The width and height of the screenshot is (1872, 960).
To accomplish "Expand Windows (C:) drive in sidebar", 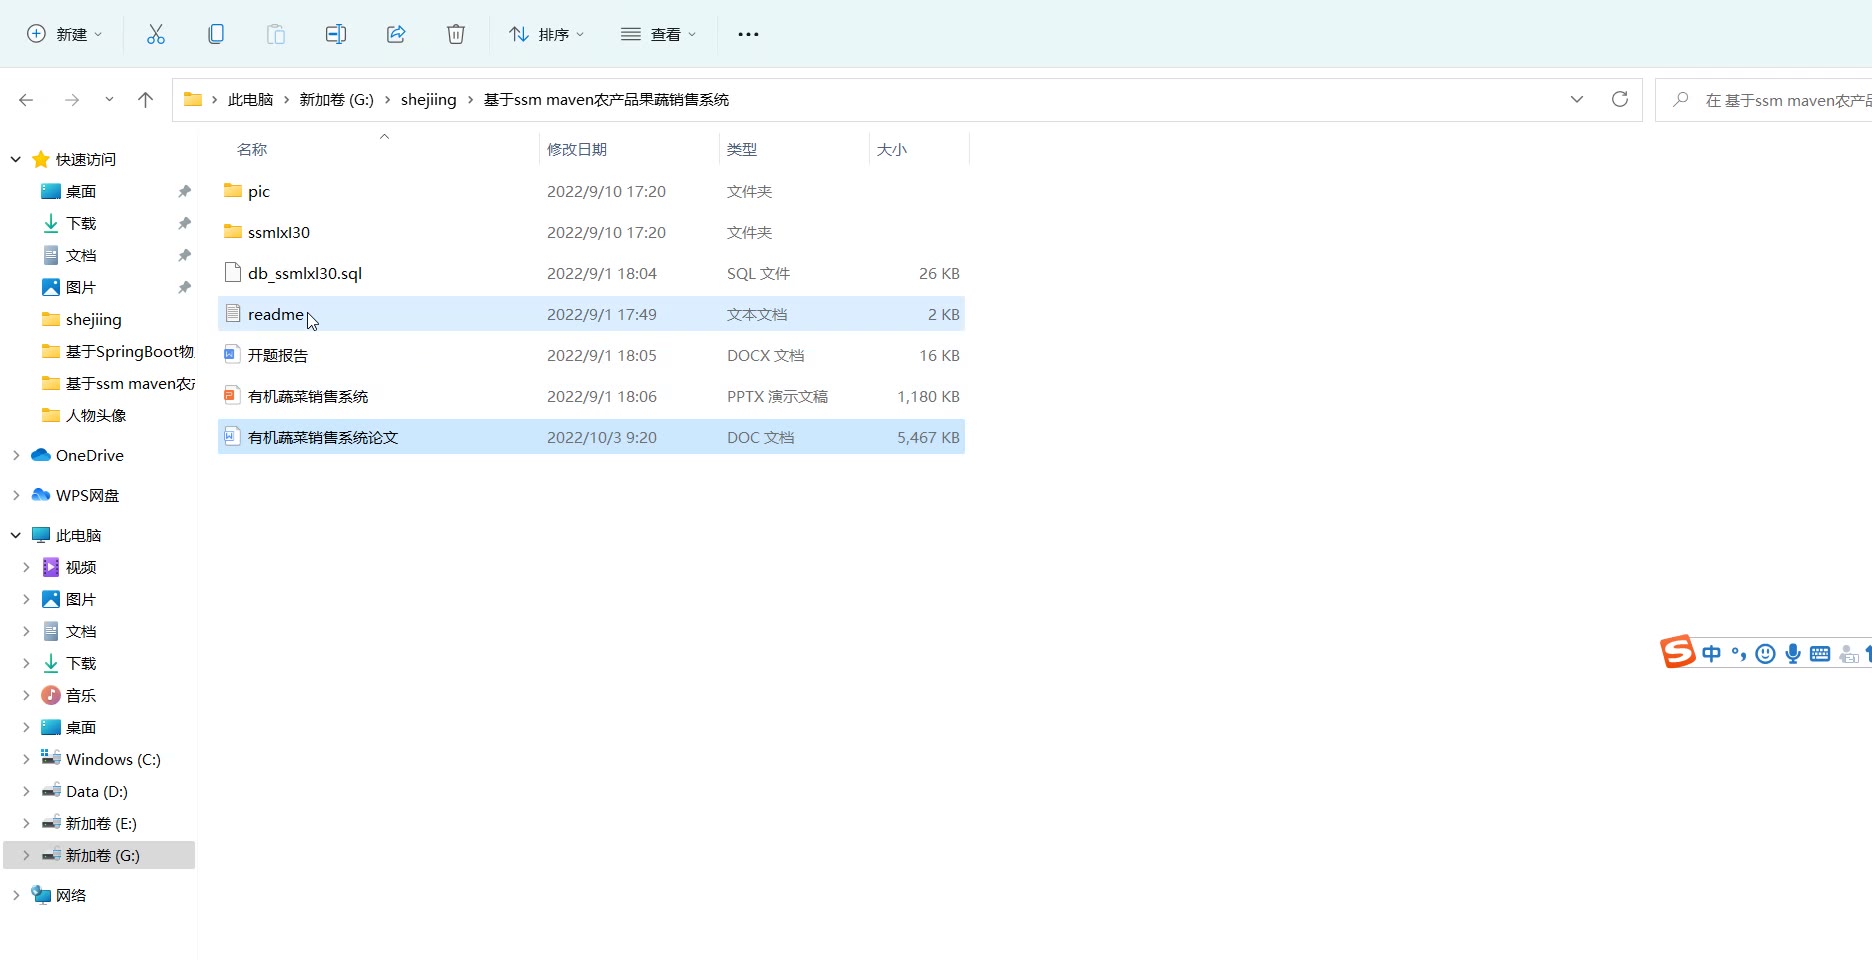I will pyautogui.click(x=26, y=759).
